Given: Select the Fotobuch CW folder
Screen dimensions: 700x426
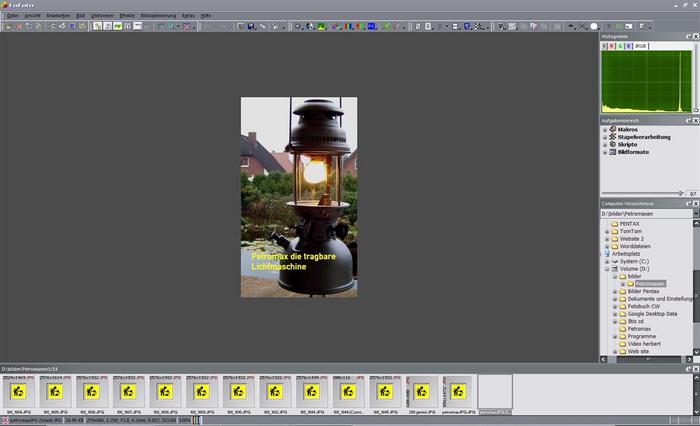Looking at the screenshot, I should point(643,306).
